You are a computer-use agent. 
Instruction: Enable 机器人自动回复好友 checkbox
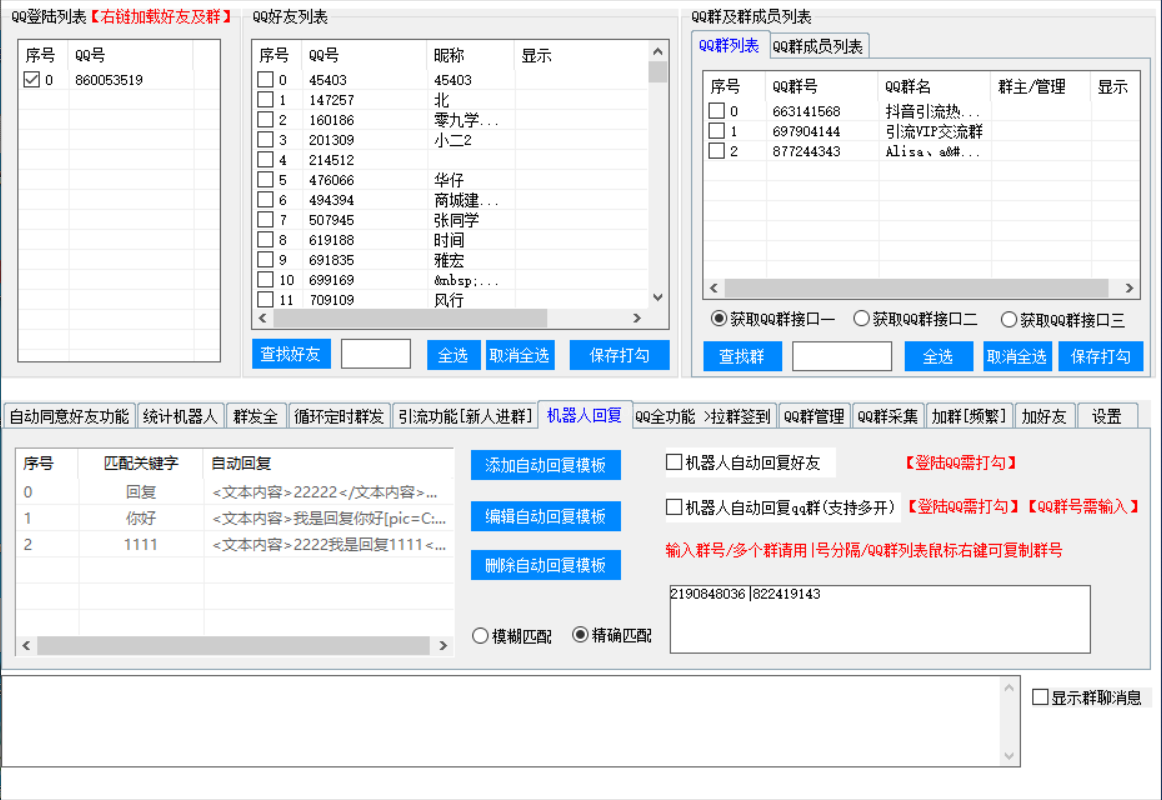coord(675,462)
